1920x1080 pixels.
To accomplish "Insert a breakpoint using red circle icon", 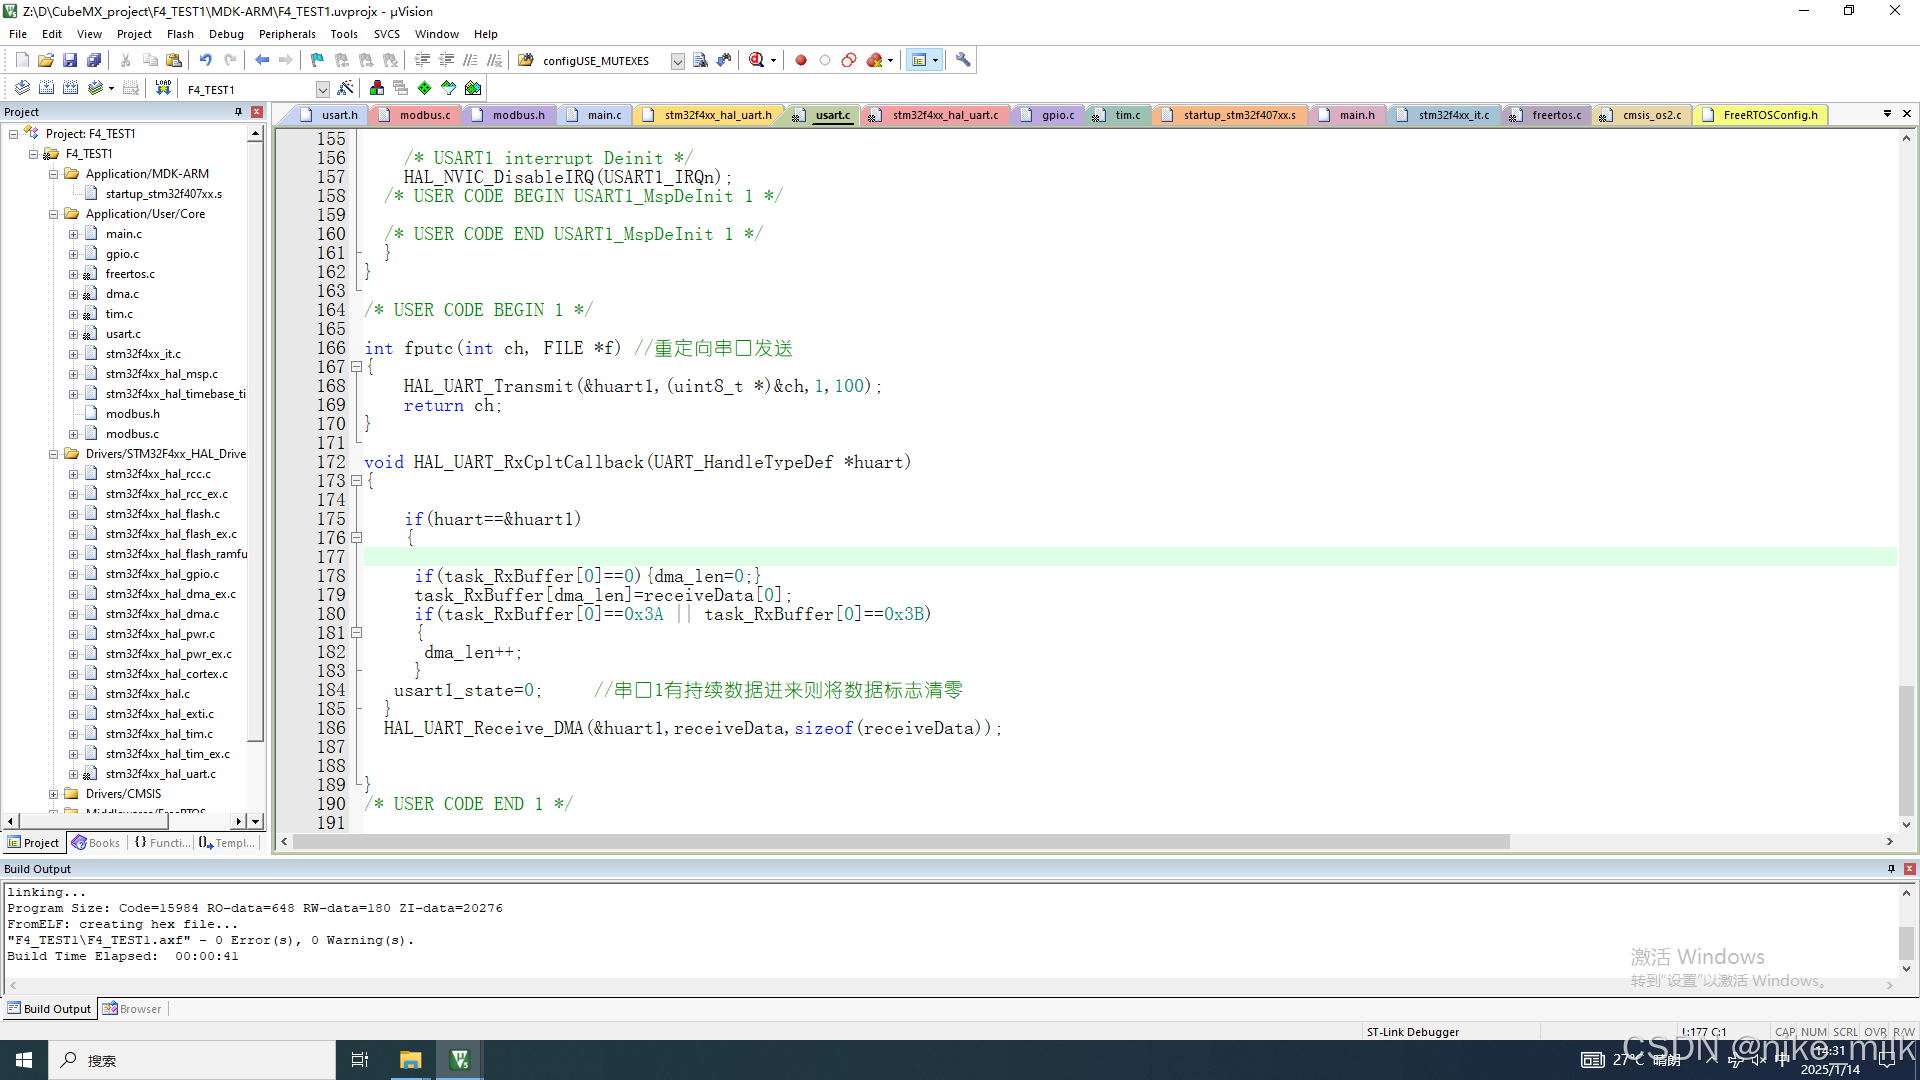I will (800, 60).
